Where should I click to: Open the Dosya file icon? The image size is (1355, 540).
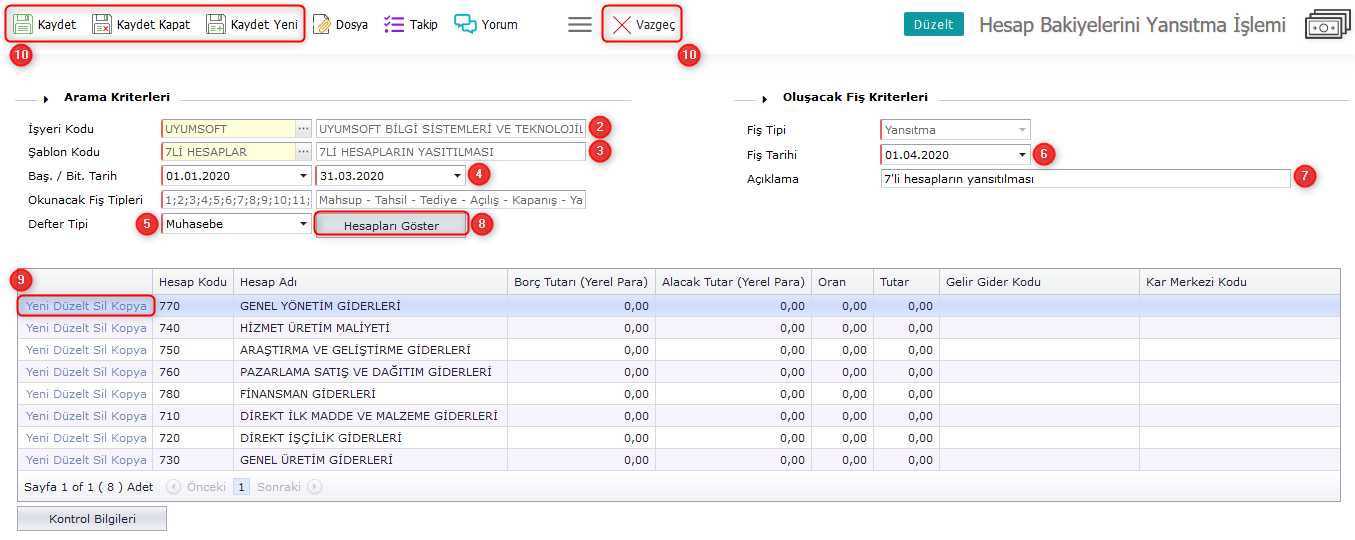pos(322,24)
